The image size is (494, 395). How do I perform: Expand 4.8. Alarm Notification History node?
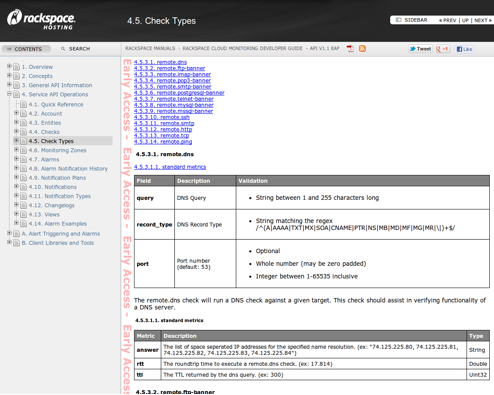tap(16, 168)
